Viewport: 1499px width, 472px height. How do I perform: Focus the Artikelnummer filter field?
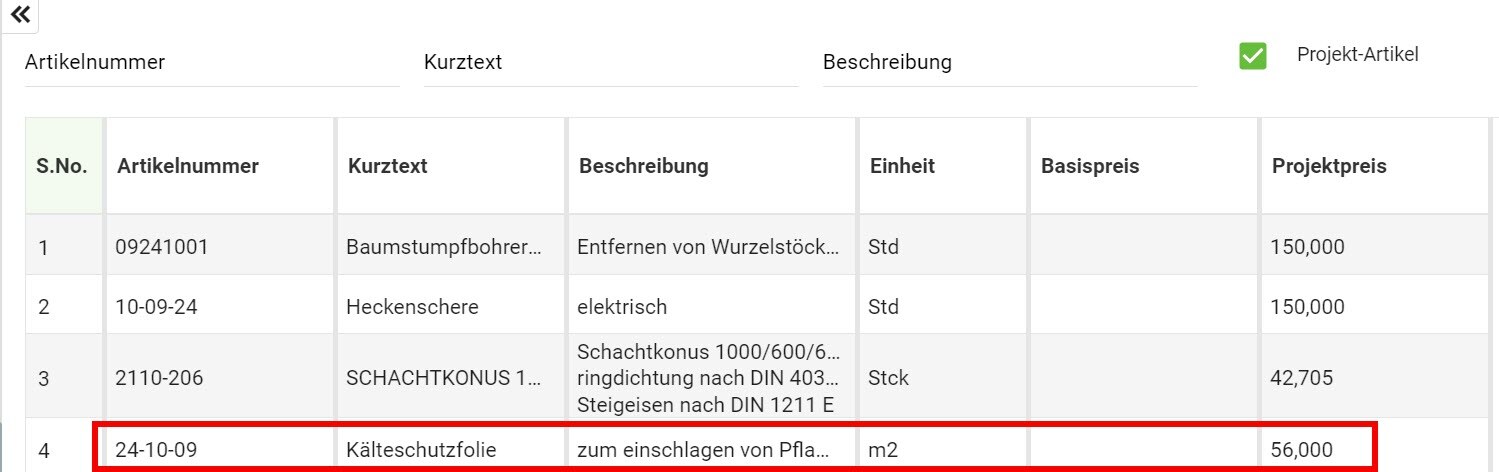[x=211, y=63]
